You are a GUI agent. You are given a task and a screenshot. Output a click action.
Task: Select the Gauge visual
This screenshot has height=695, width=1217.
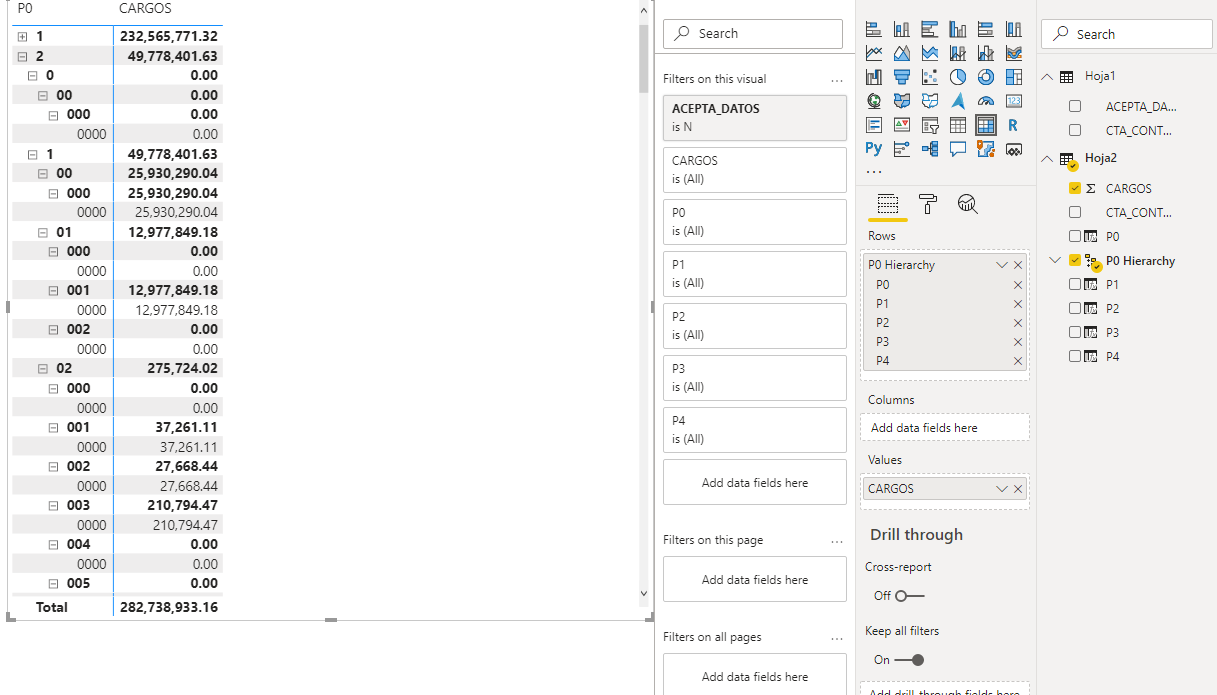click(x=986, y=101)
